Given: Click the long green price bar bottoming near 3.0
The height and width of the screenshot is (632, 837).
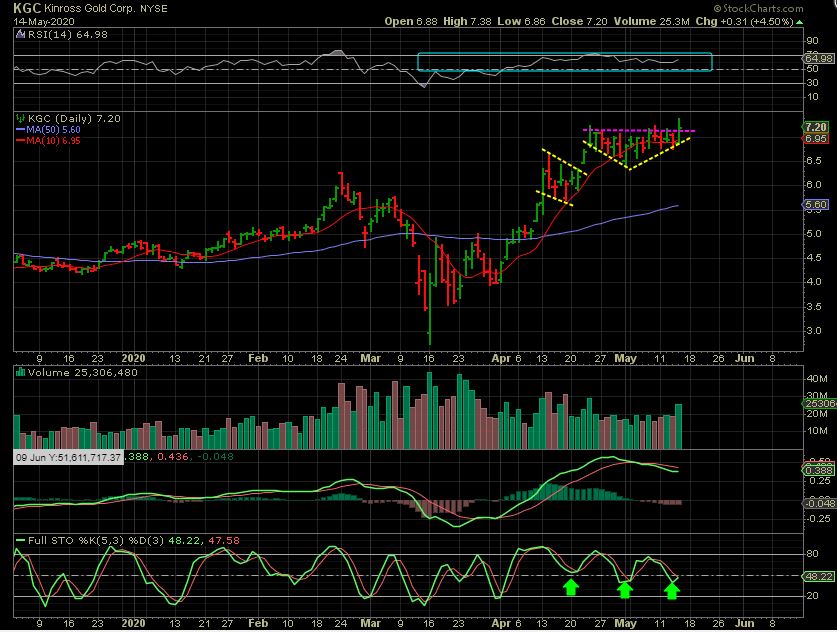Looking at the screenshot, I should click(430, 307).
